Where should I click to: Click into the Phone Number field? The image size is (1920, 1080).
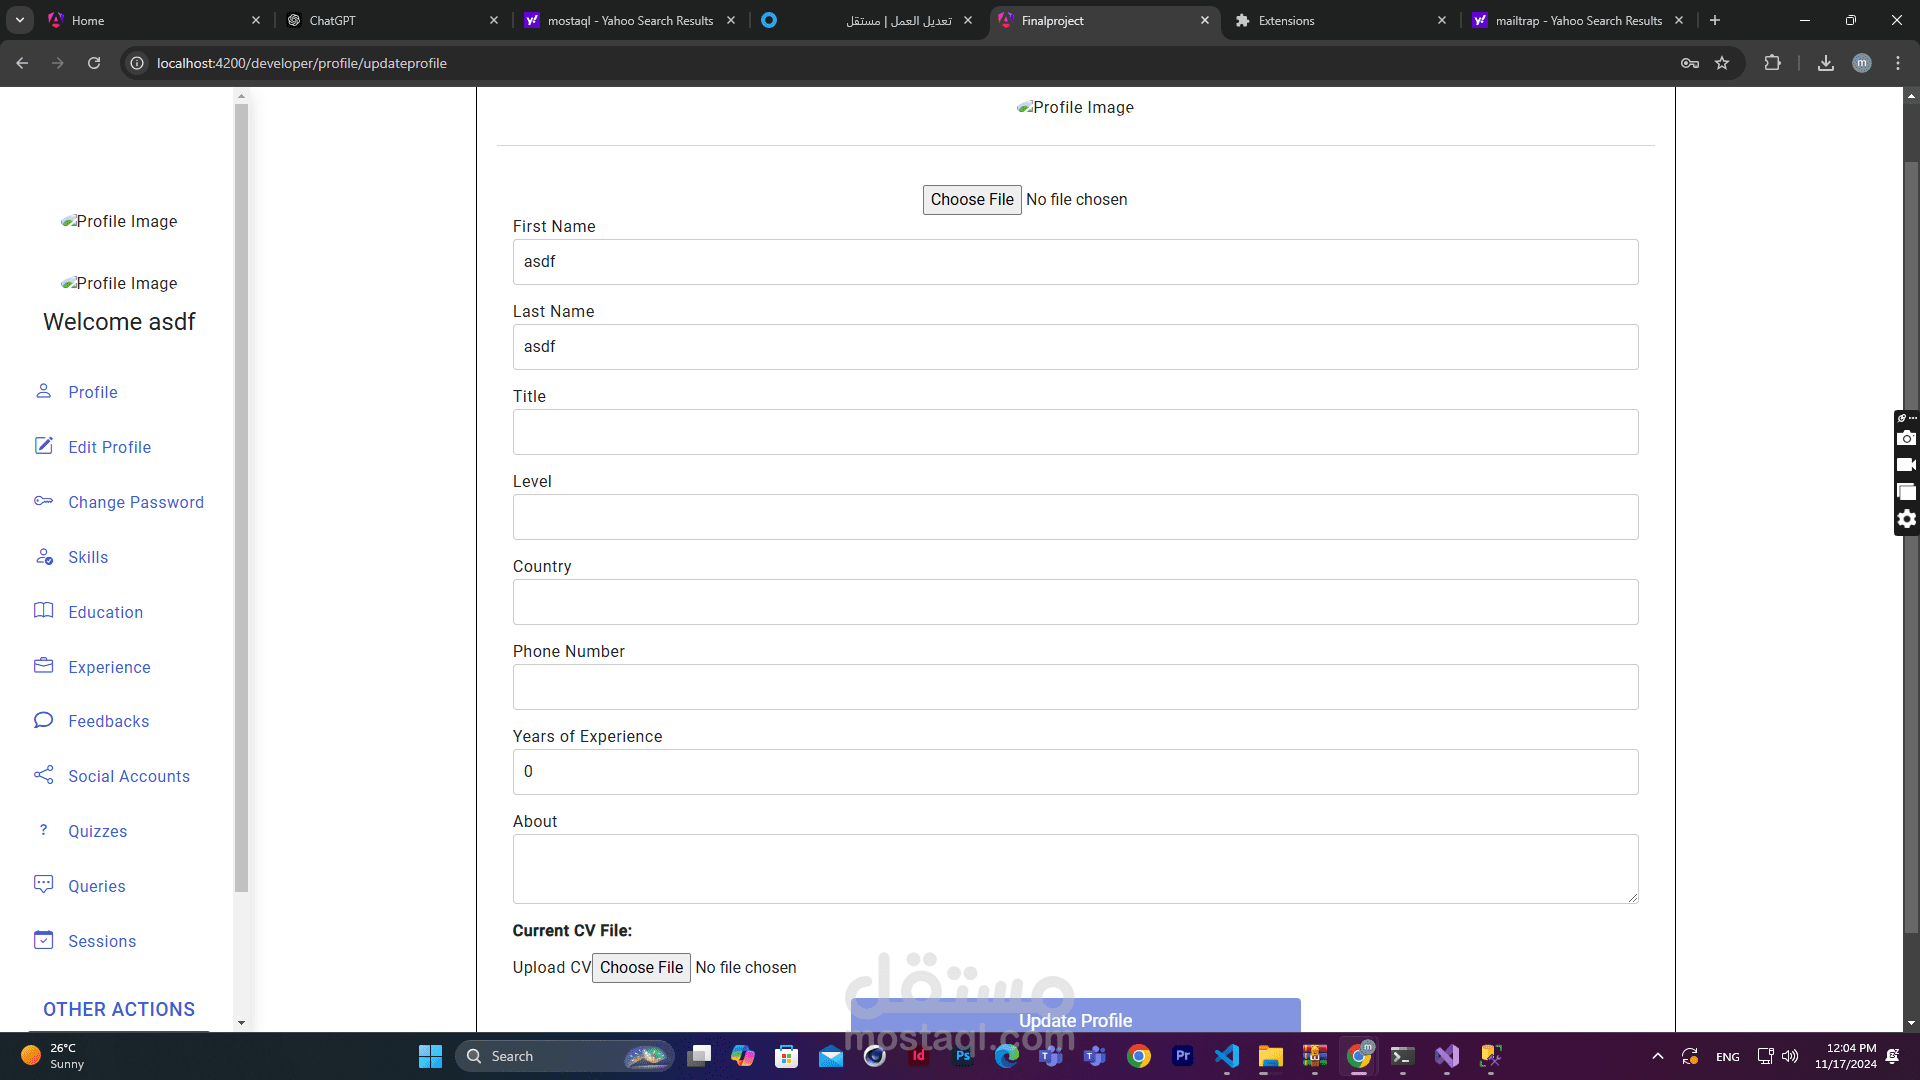point(1075,687)
